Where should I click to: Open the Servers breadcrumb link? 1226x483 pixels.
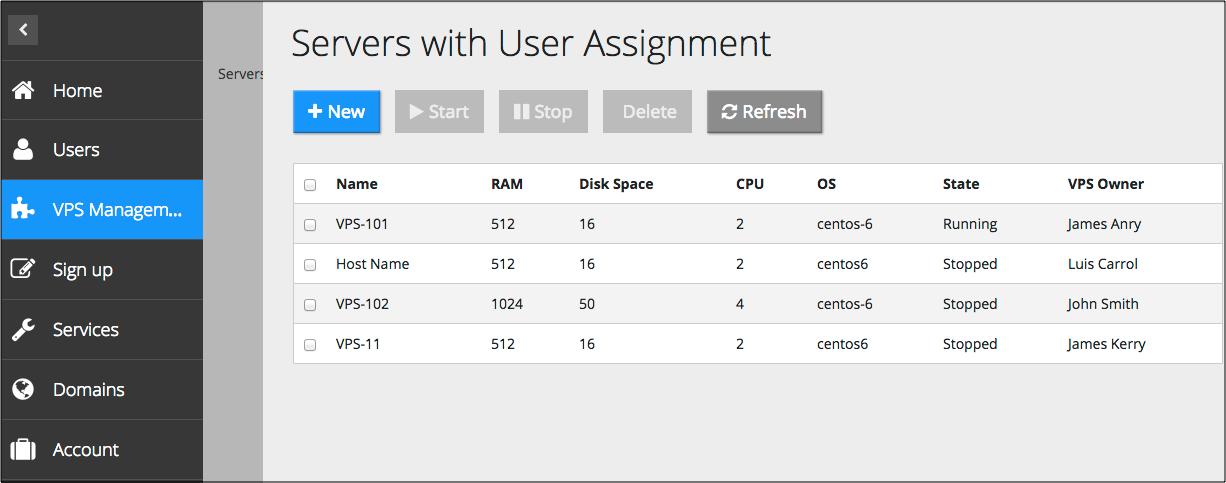pyautogui.click(x=240, y=74)
